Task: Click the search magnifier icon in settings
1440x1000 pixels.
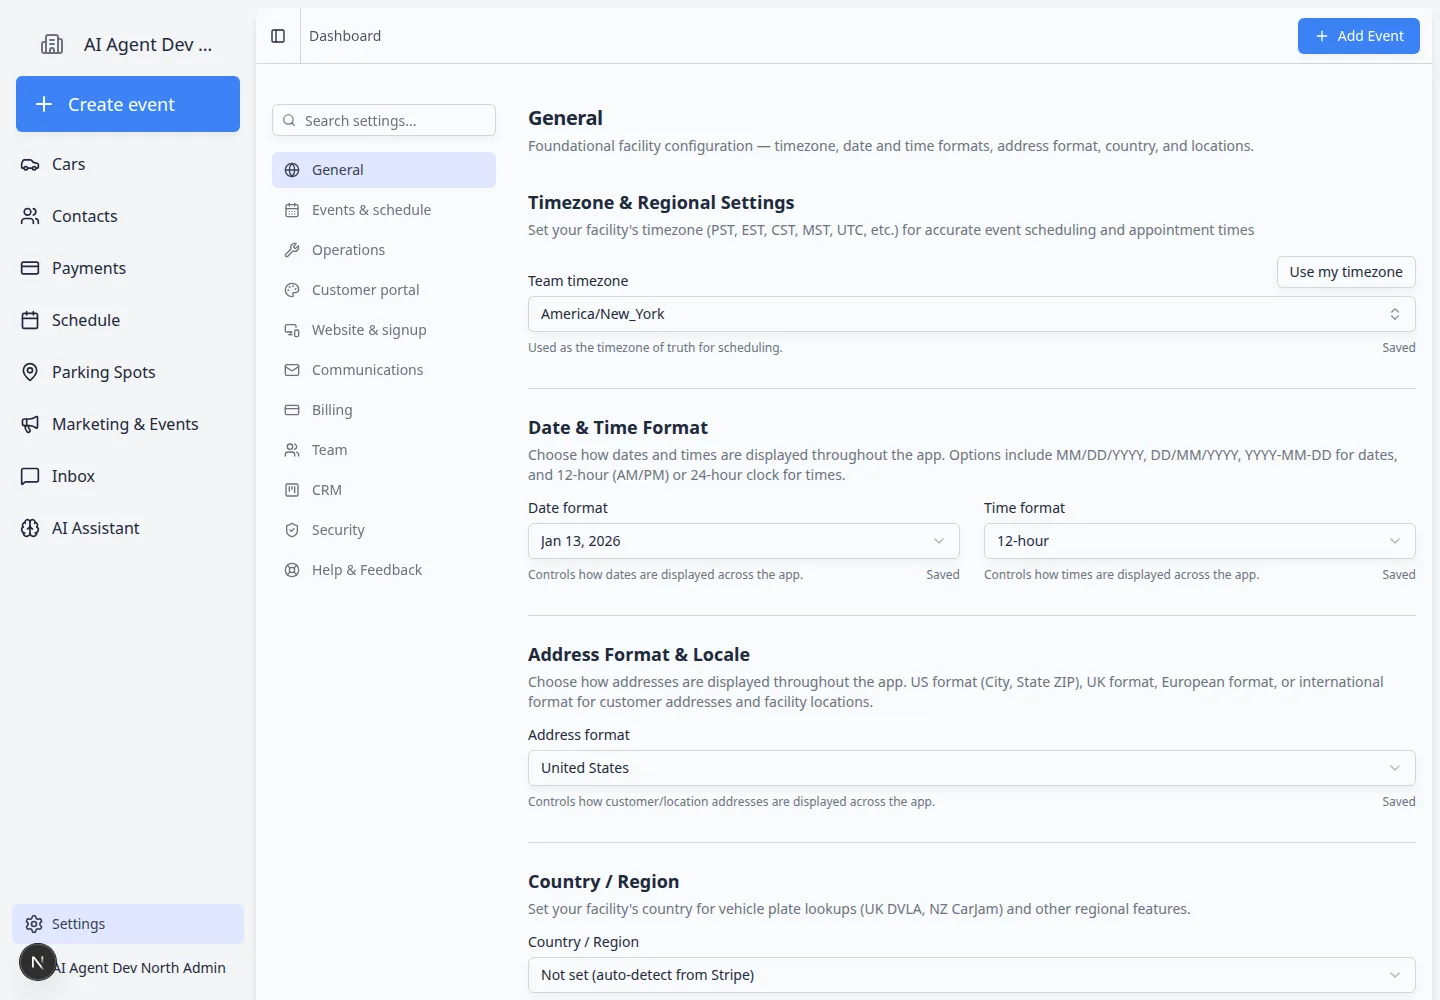Action: click(289, 120)
